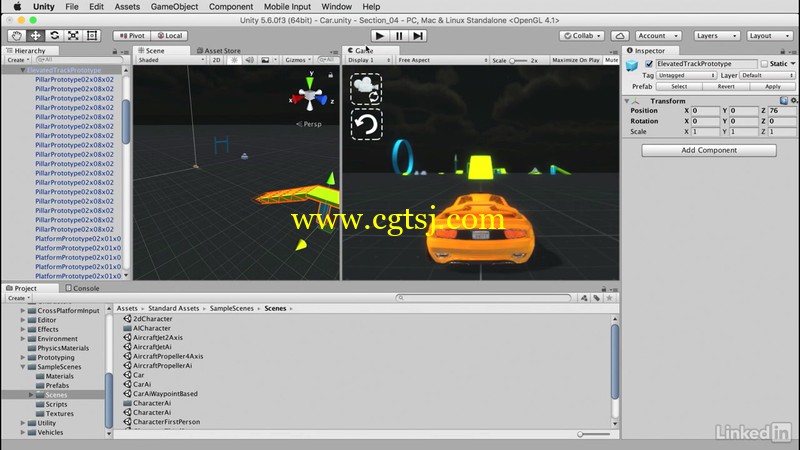Toggle Local/Global handle rotation

(170, 36)
